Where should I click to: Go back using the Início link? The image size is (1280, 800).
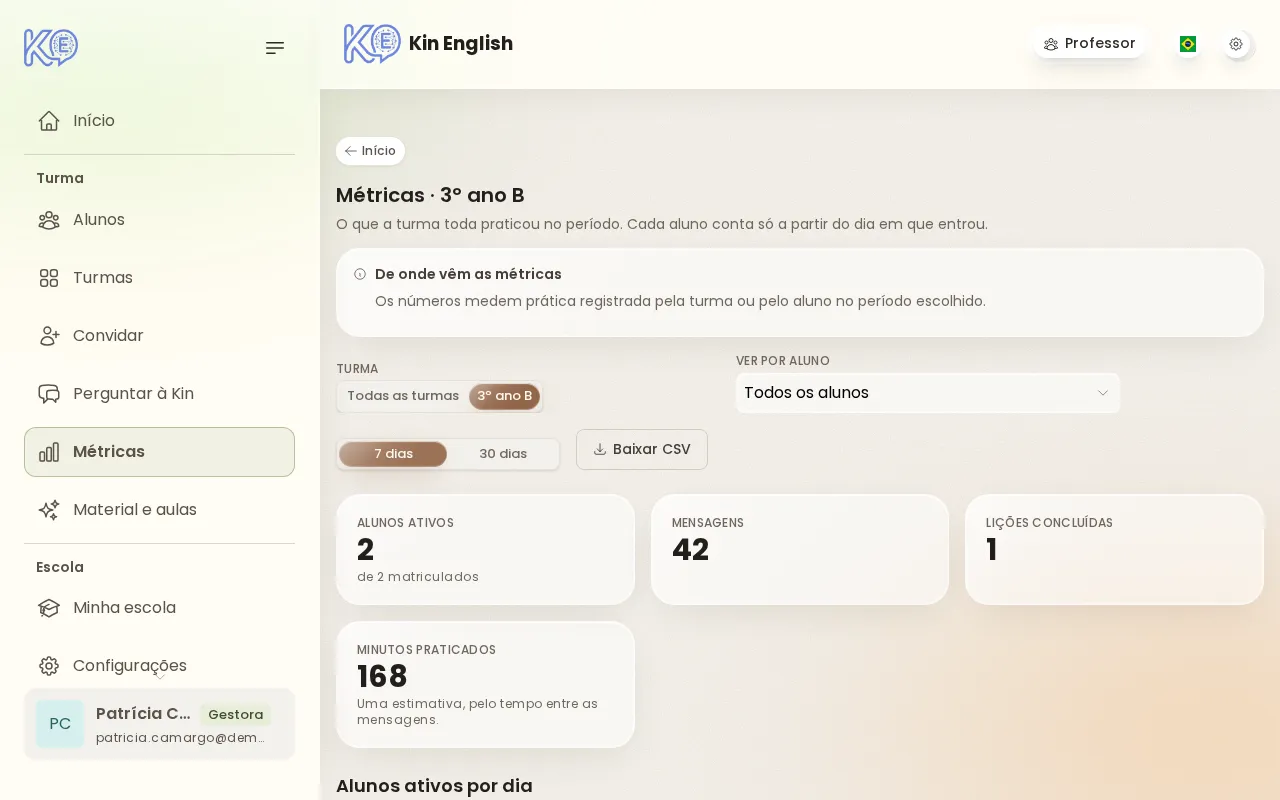click(370, 151)
